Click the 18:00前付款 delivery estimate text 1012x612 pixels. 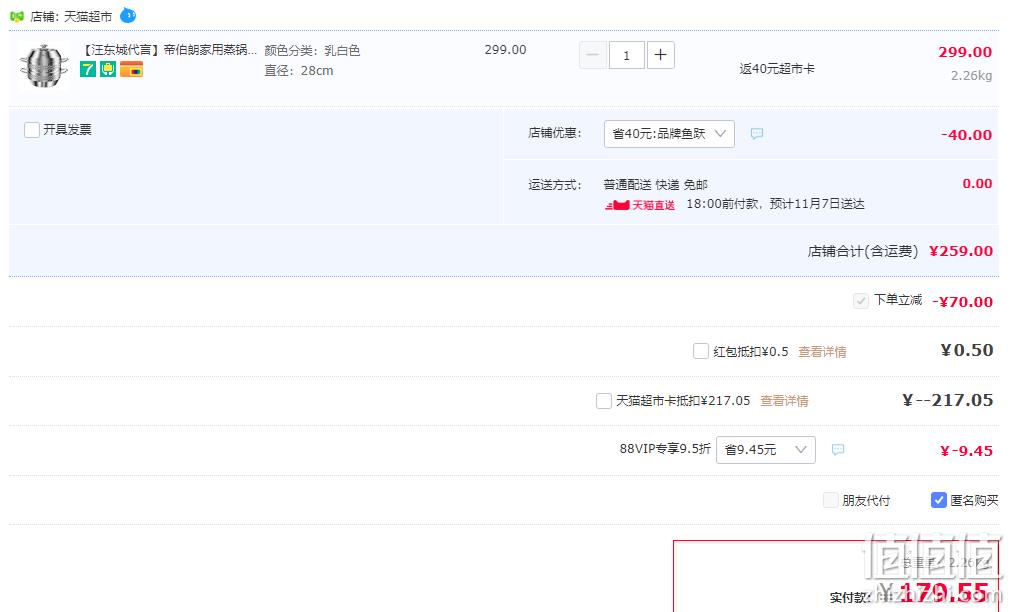point(775,204)
